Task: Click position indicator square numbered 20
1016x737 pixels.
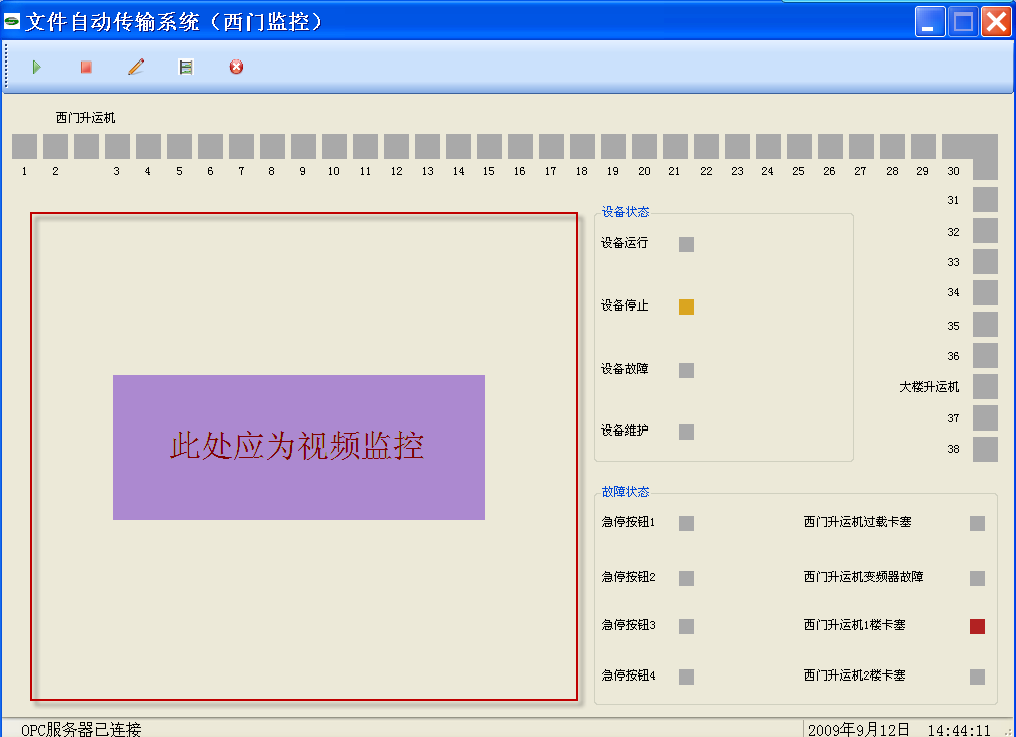Action: pyautogui.click(x=644, y=146)
